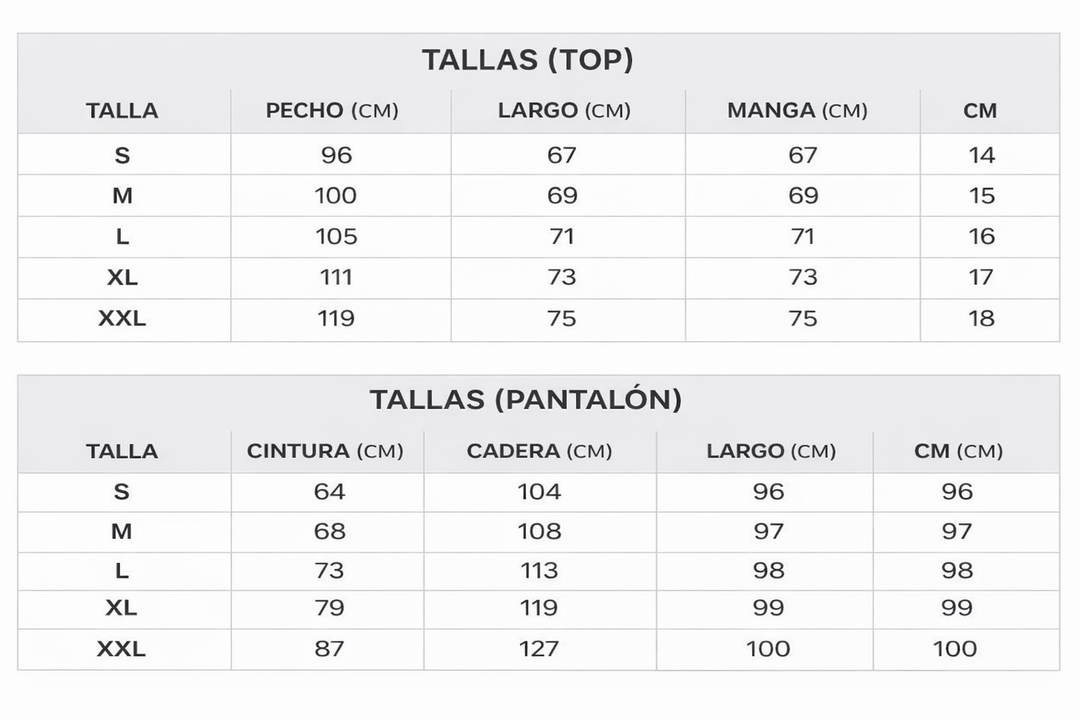Click the TALLAS (PANTALÓN) table title
The height and width of the screenshot is (720, 1080).
click(526, 400)
